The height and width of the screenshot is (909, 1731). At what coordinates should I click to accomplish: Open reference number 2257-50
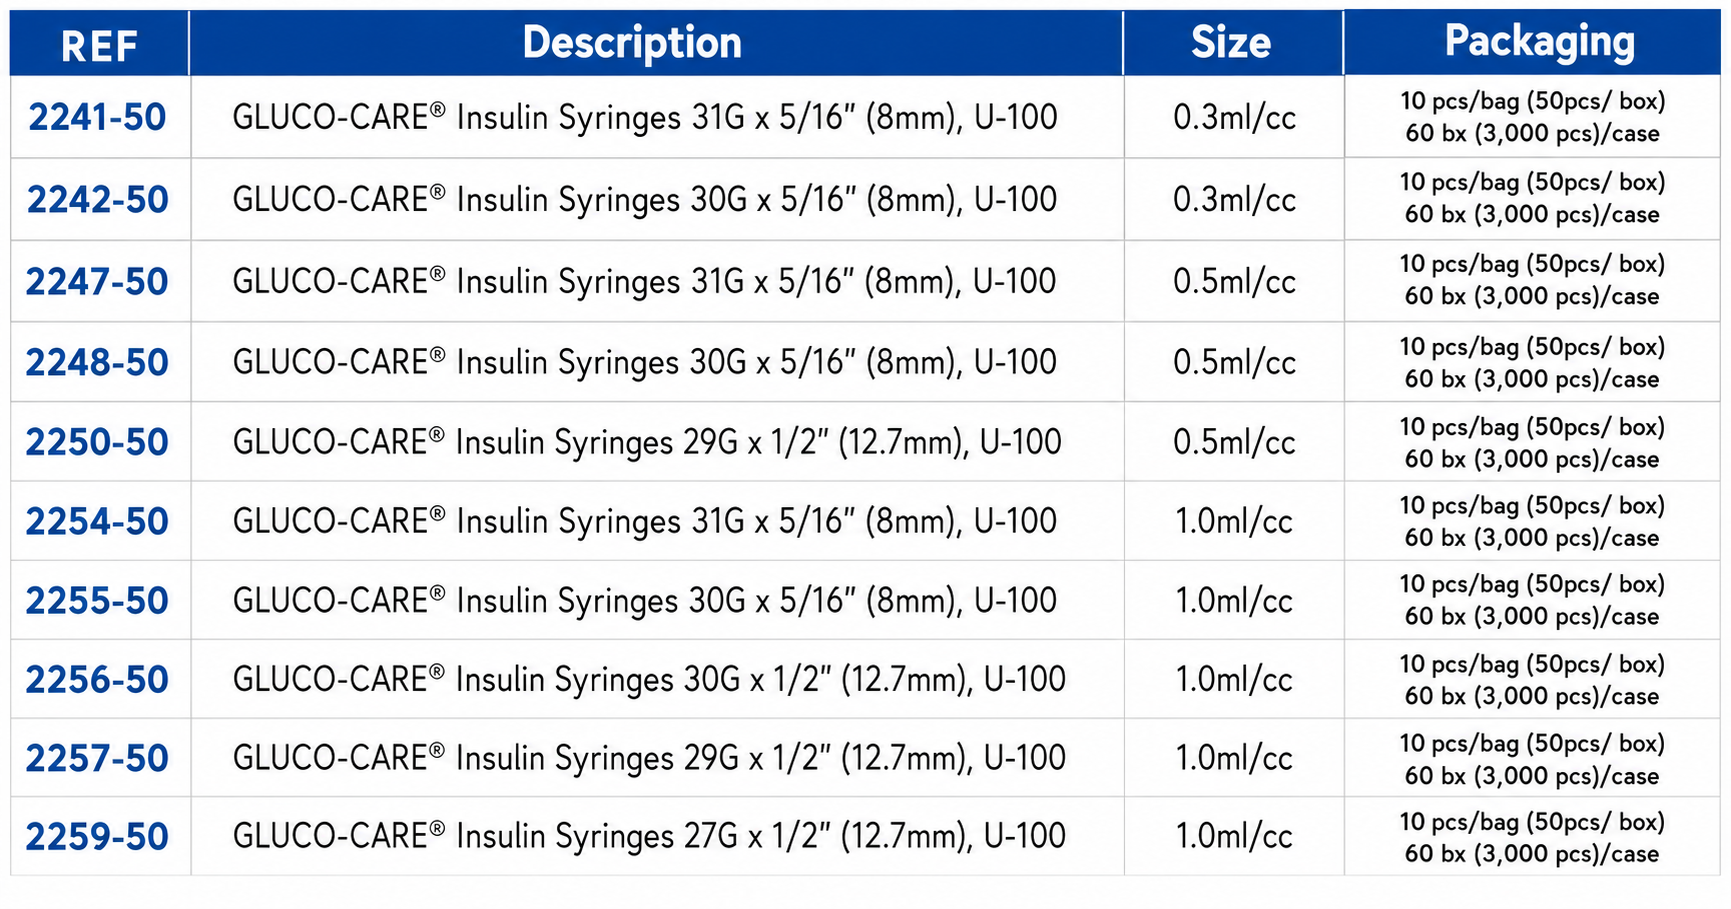point(97,758)
